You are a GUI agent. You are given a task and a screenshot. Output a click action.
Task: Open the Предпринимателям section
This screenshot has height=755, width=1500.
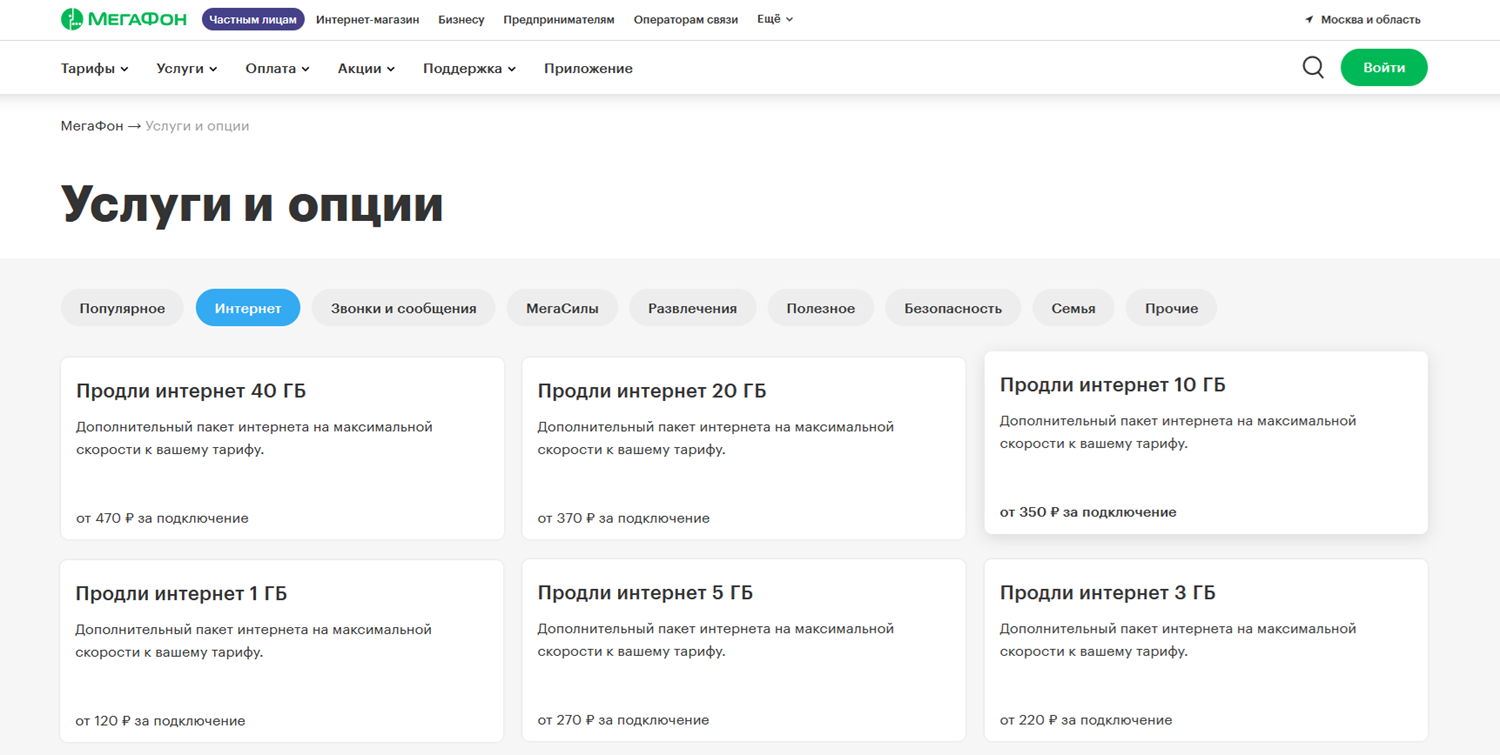[x=559, y=19]
